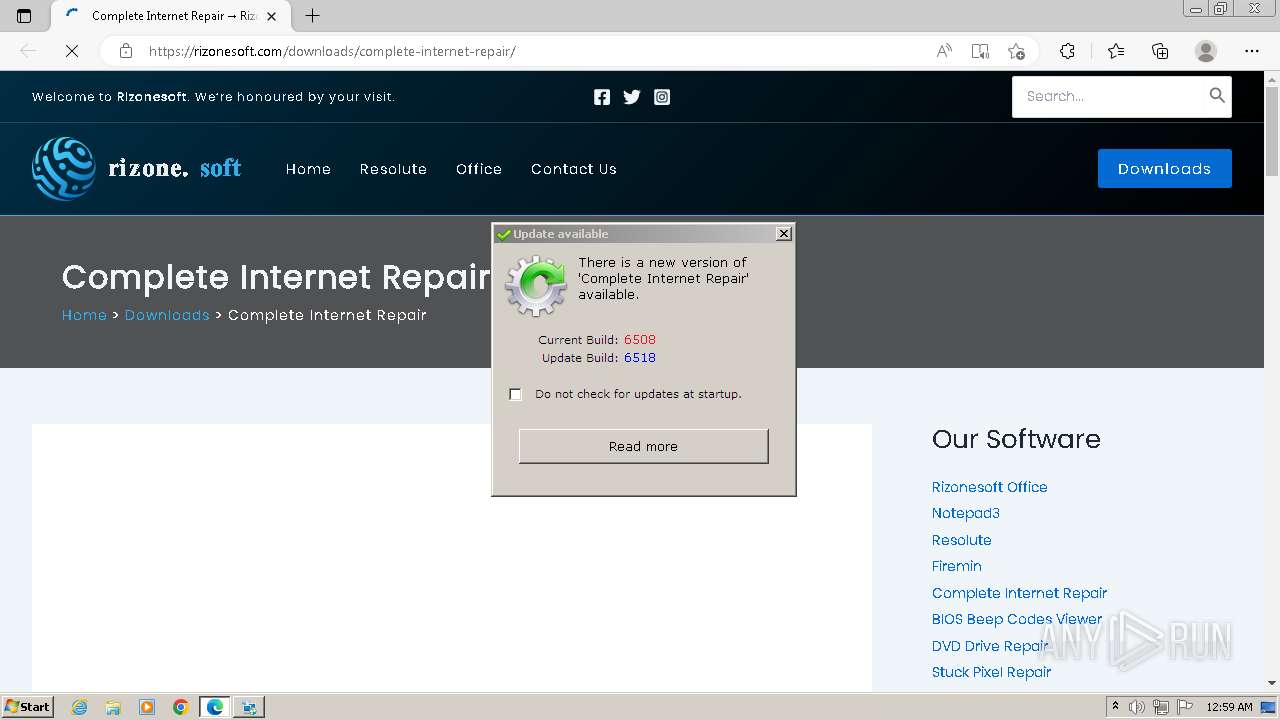Open DVD Drive Repair link
This screenshot has width=1280, height=720.
pos(991,646)
